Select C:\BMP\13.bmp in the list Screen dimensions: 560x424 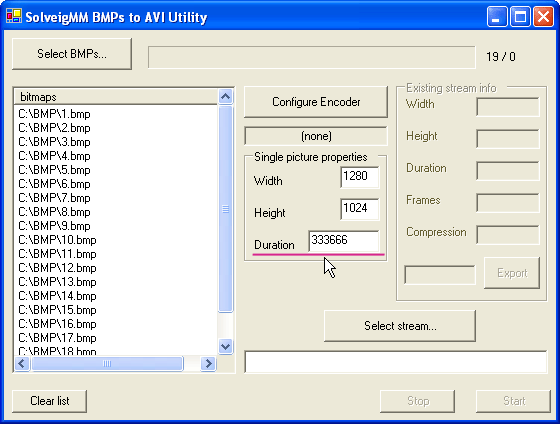57,282
